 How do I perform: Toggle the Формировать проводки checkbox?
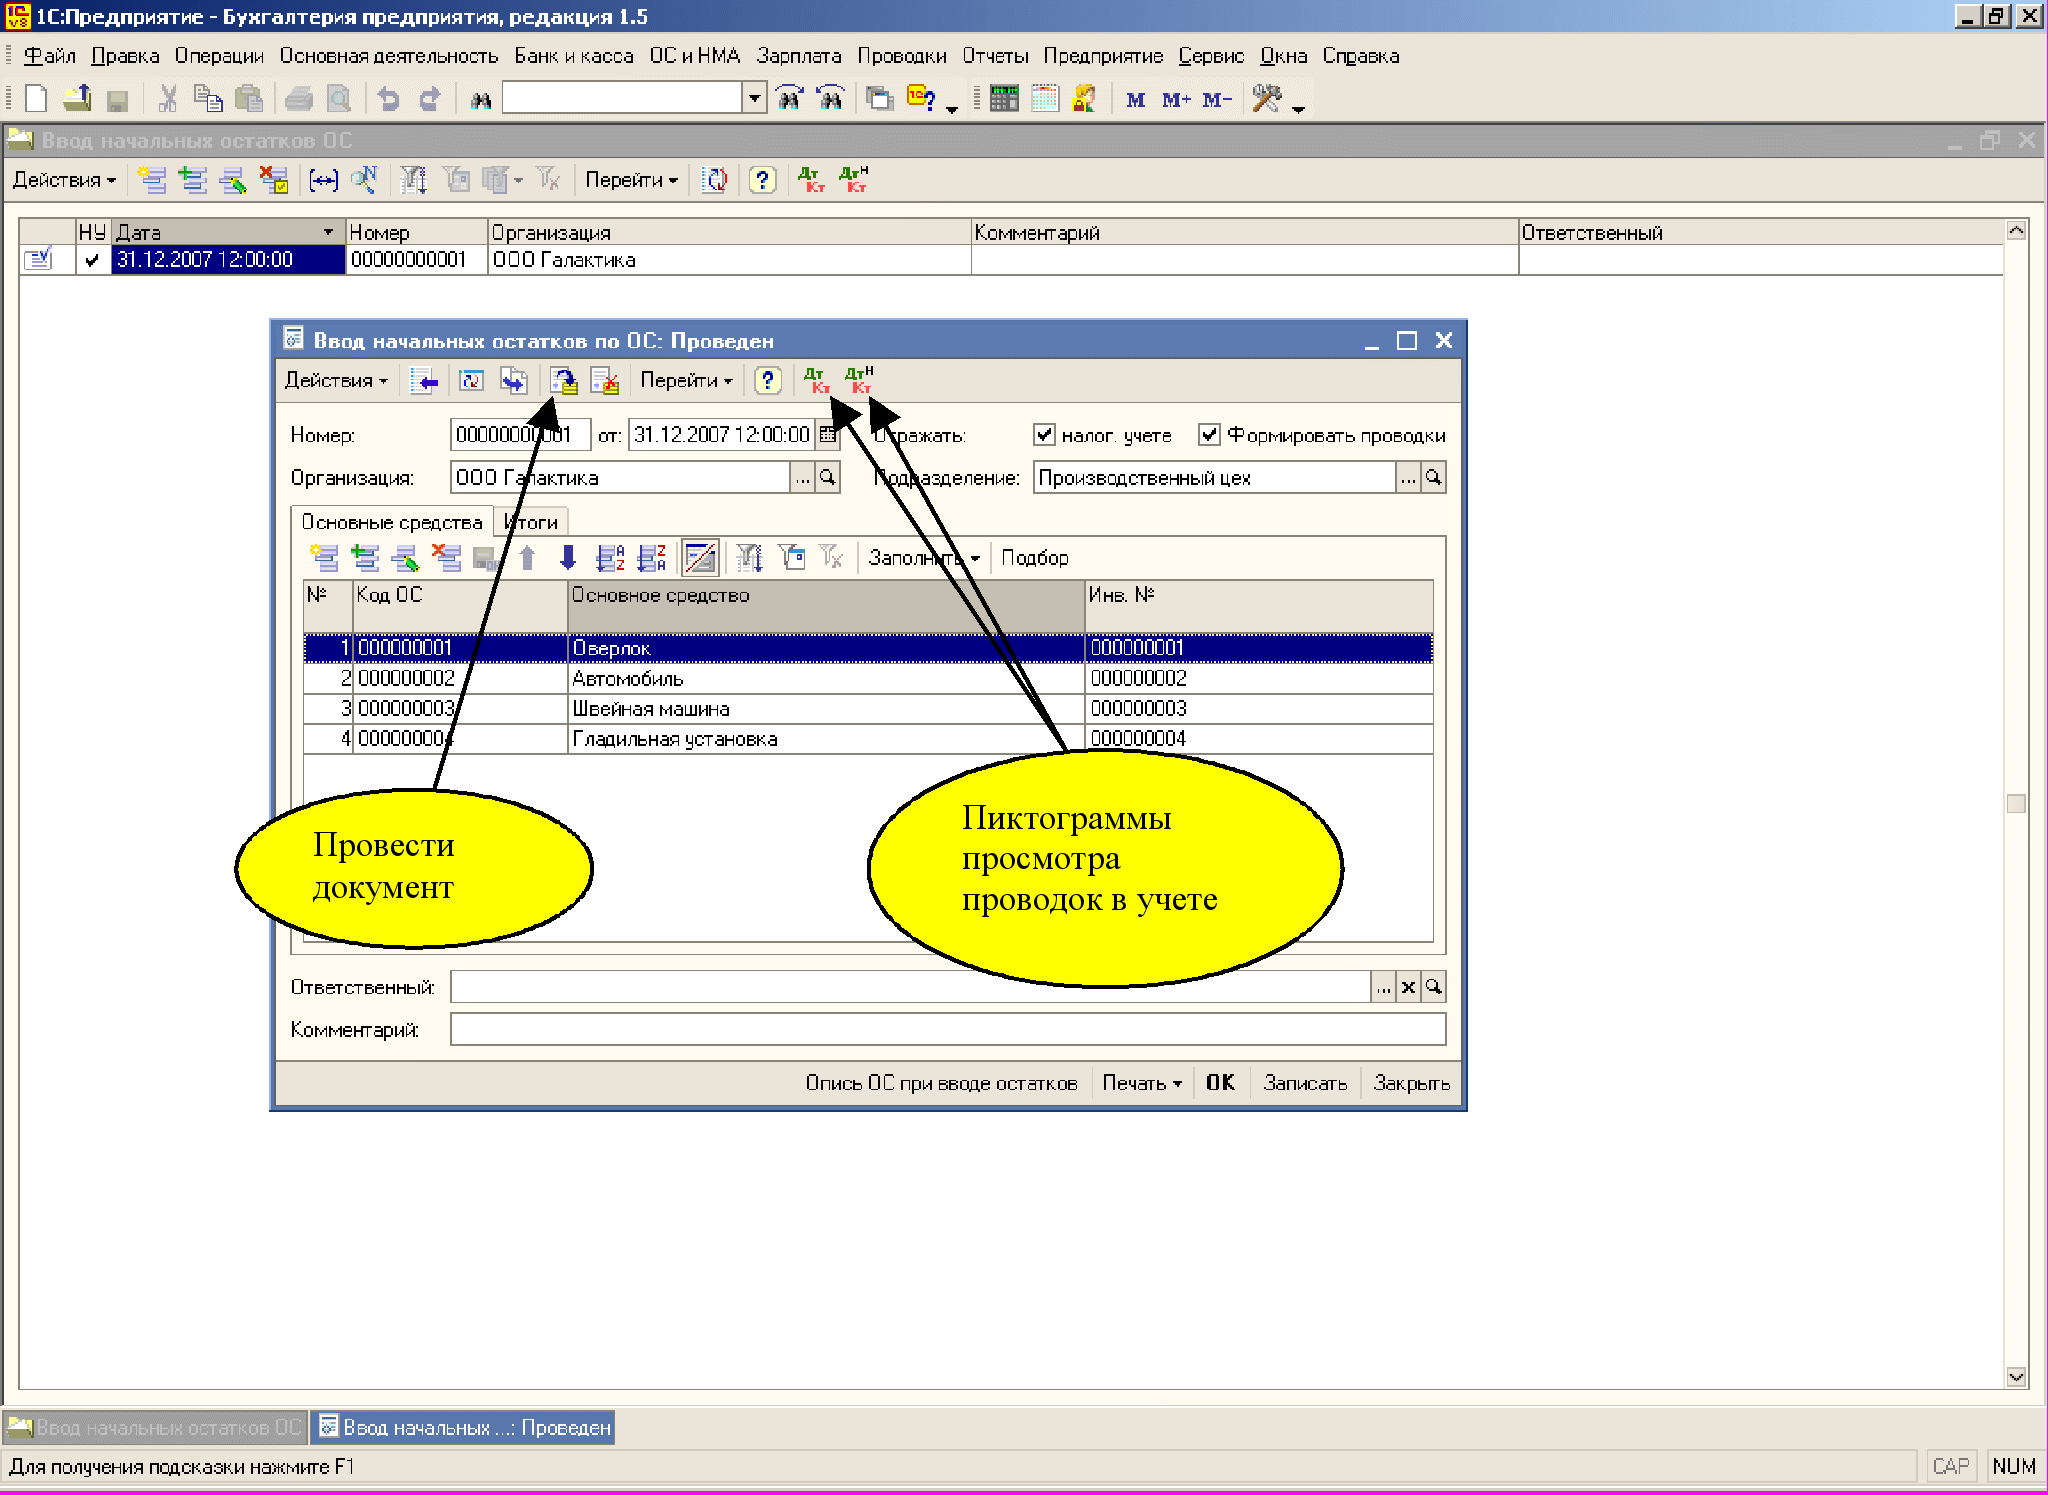(1210, 435)
